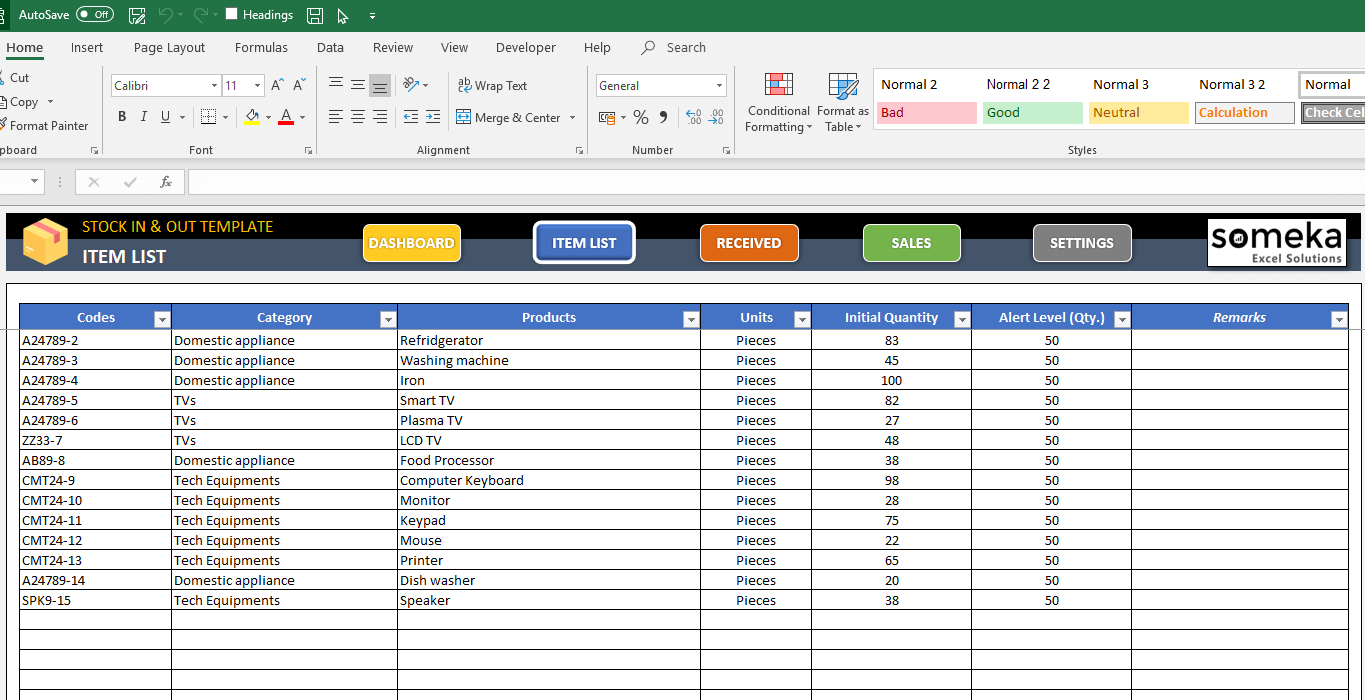Increase decimal places
The height and width of the screenshot is (700, 1365).
point(692,117)
